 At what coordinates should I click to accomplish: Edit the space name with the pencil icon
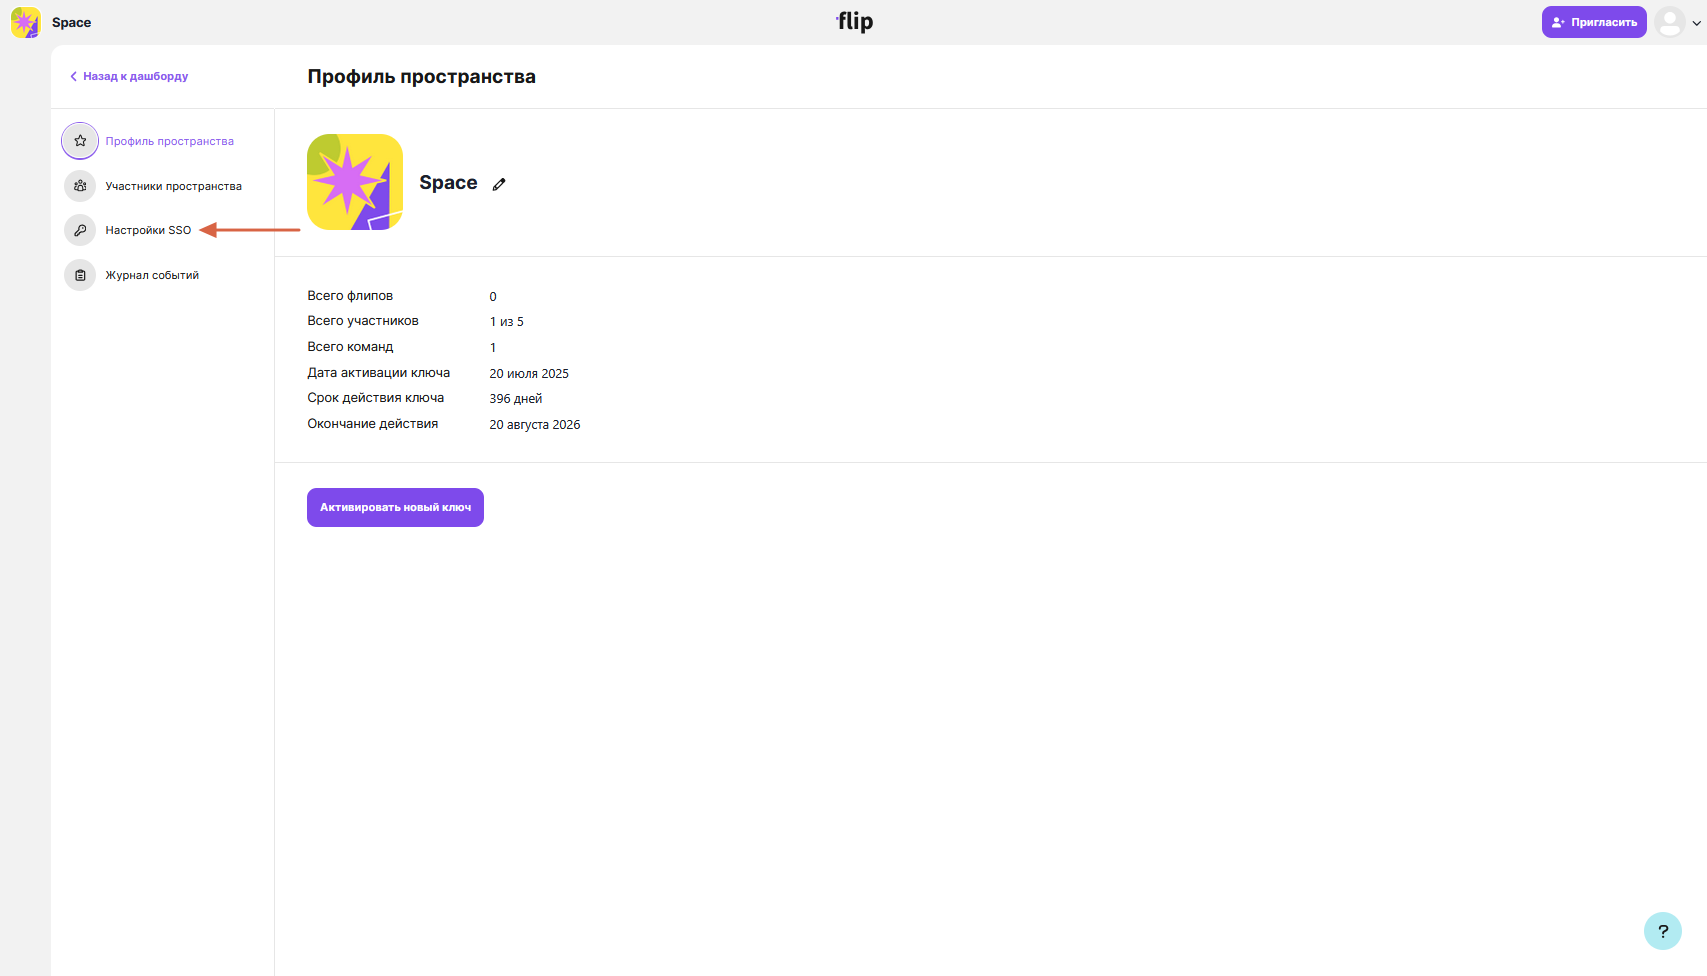(x=499, y=184)
